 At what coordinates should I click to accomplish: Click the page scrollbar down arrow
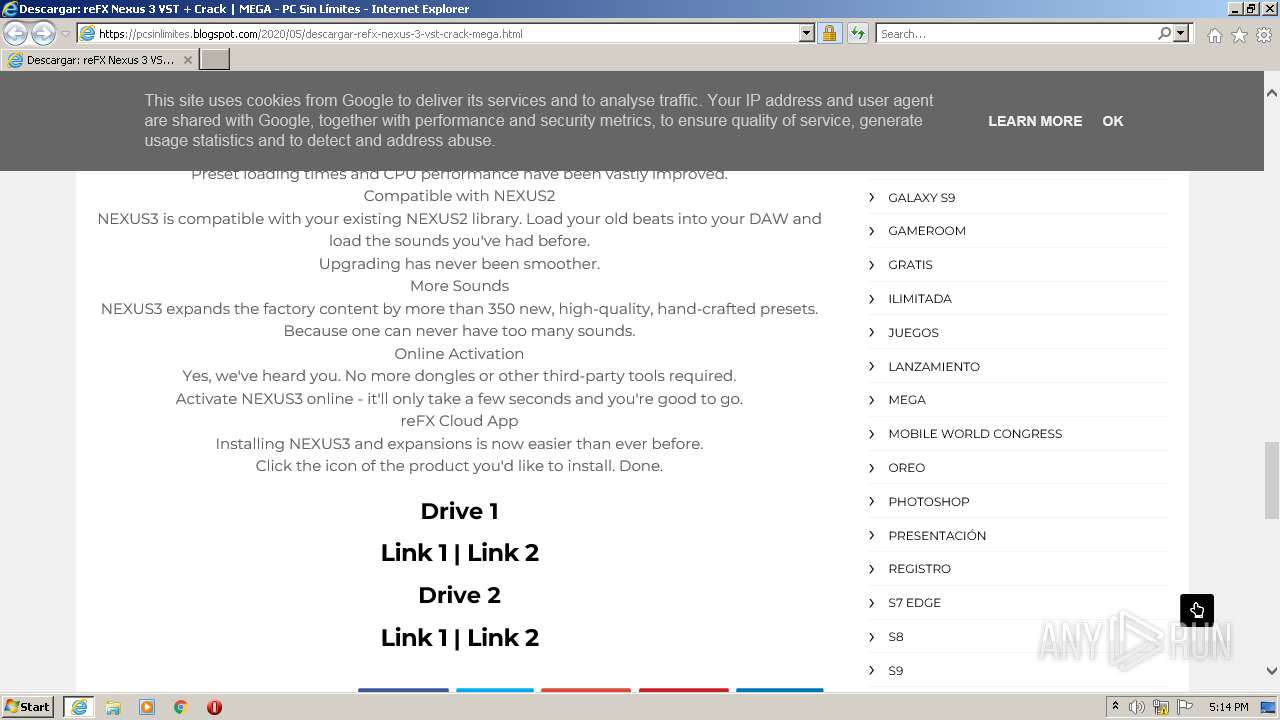pyautogui.click(x=1272, y=671)
